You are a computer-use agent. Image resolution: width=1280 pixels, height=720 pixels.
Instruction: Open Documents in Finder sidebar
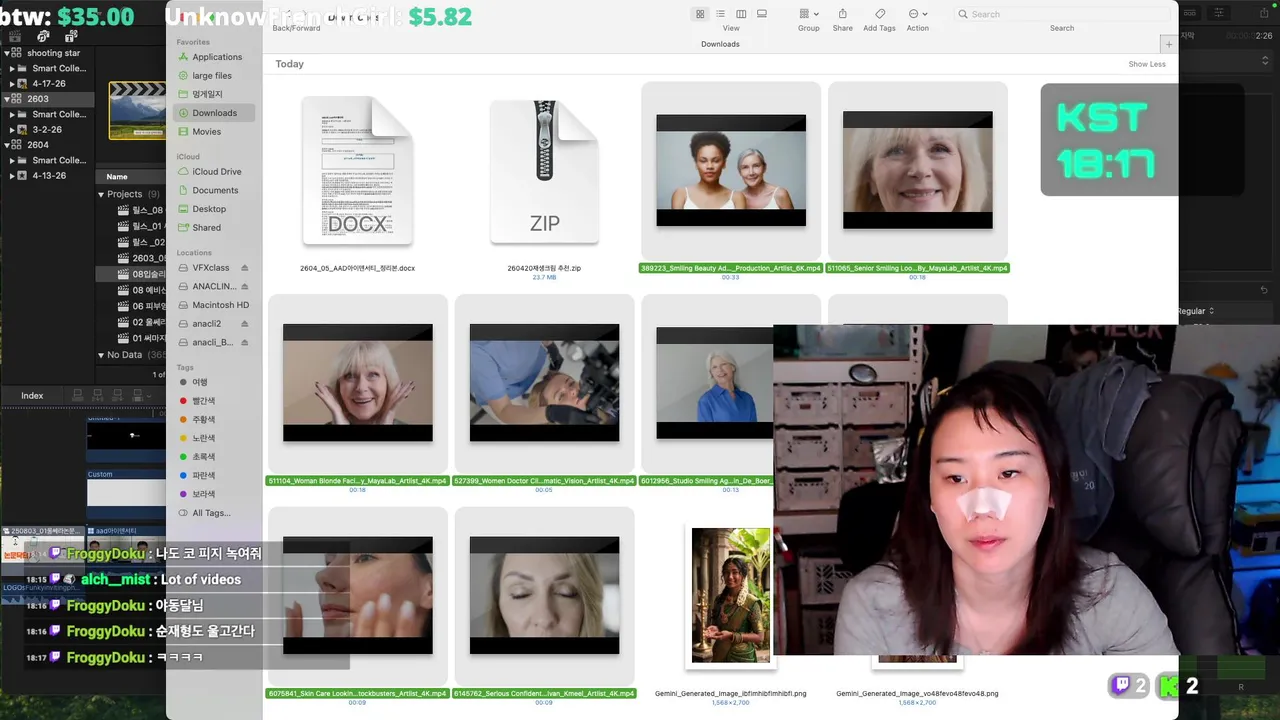click(x=215, y=191)
